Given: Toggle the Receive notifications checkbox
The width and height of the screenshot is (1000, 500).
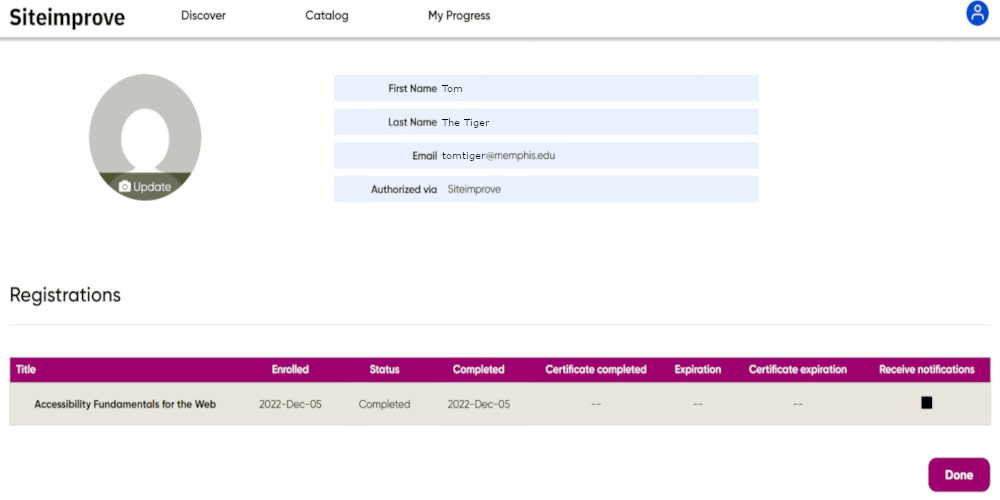Looking at the screenshot, I should coord(926,403).
